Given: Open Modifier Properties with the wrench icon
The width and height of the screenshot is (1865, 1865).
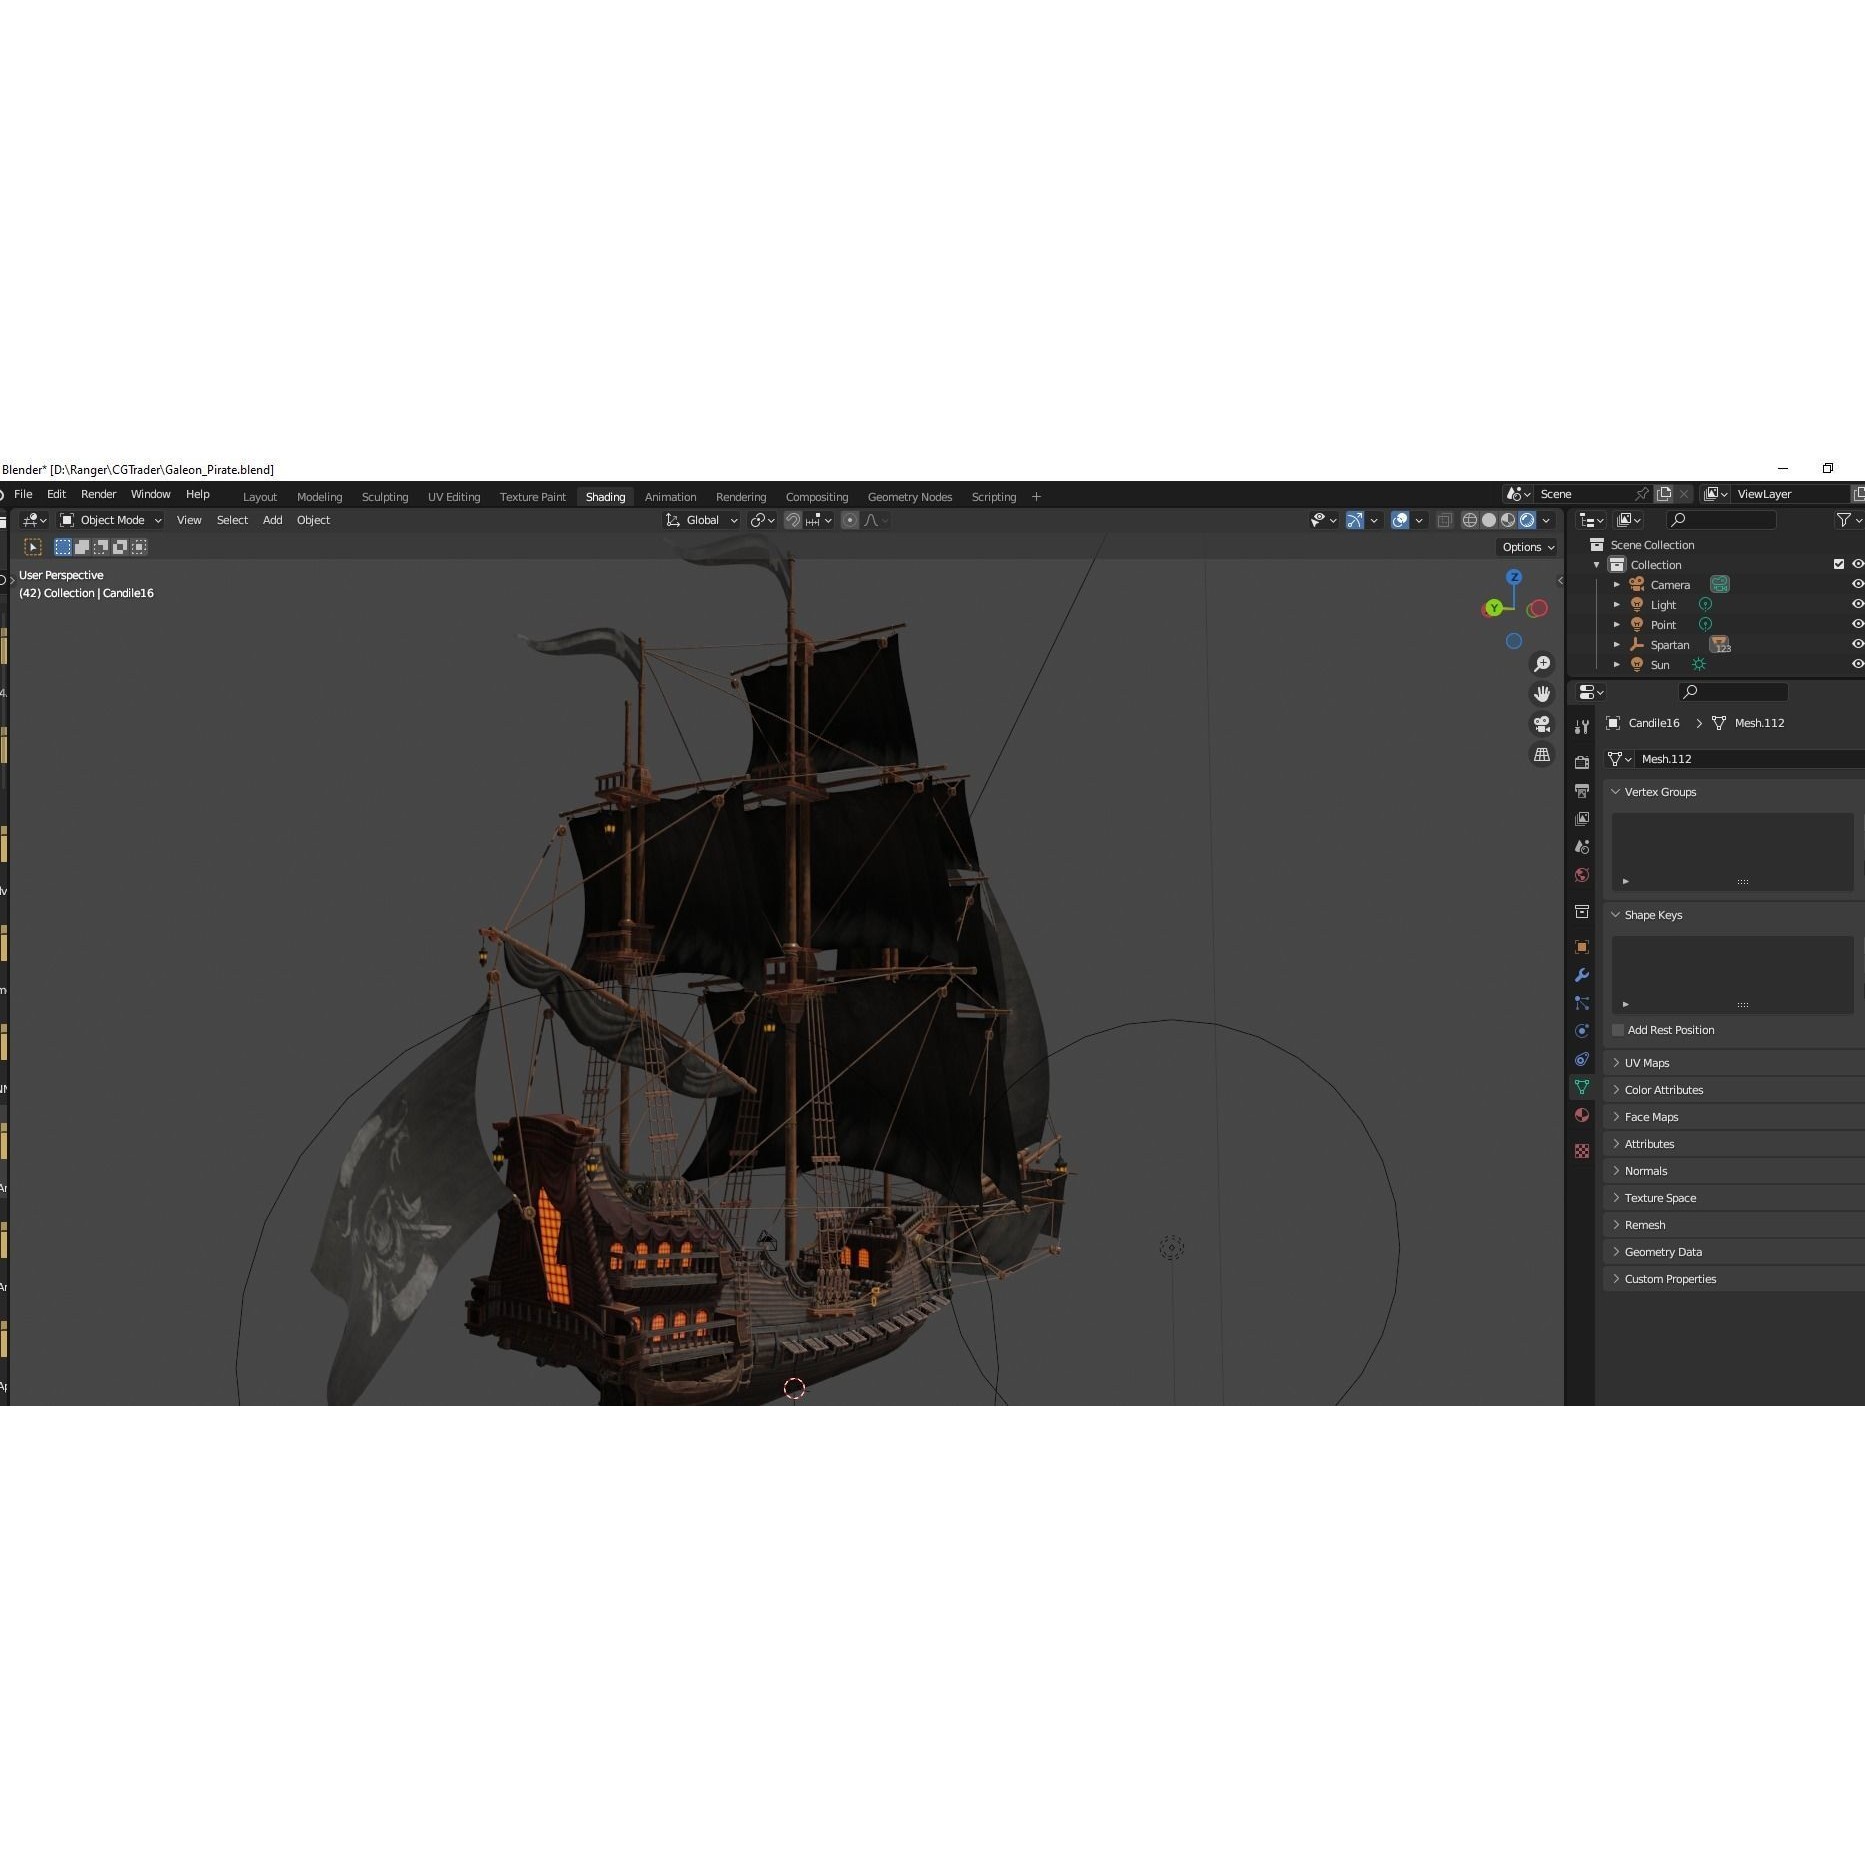Looking at the screenshot, I should tap(1582, 975).
